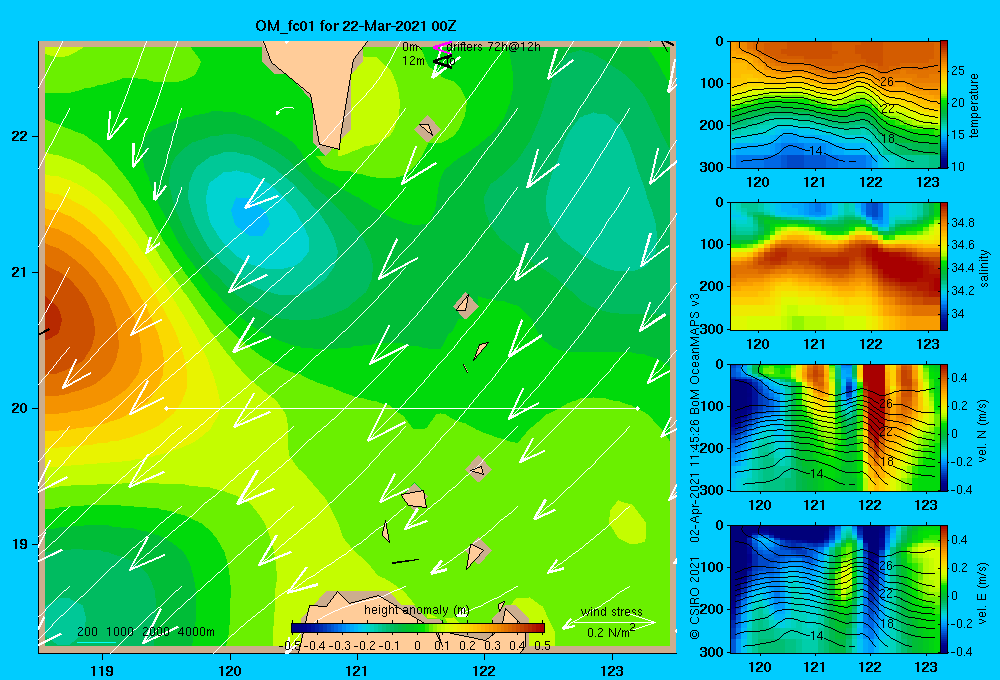Image resolution: width=1000 pixels, height=680 pixels.
Task: Click latitude label '20' on the map axis
Action: pyautogui.click(x=19, y=408)
